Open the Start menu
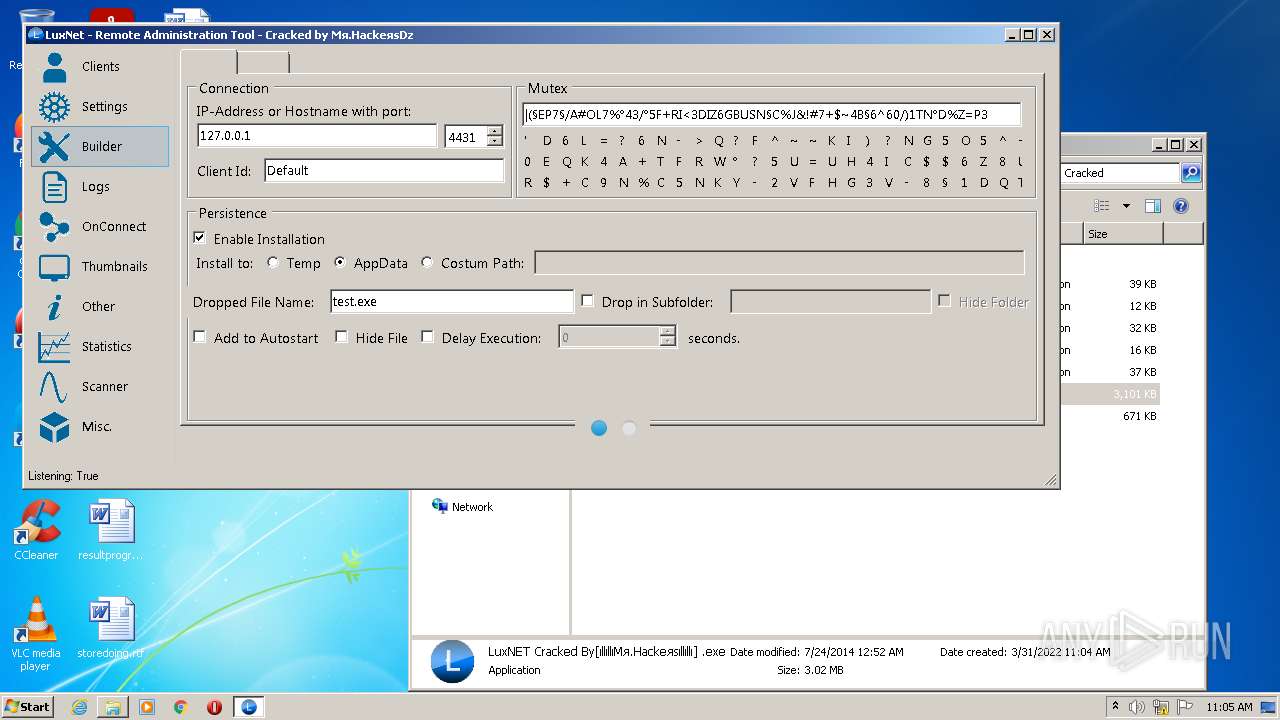 click(x=28, y=707)
